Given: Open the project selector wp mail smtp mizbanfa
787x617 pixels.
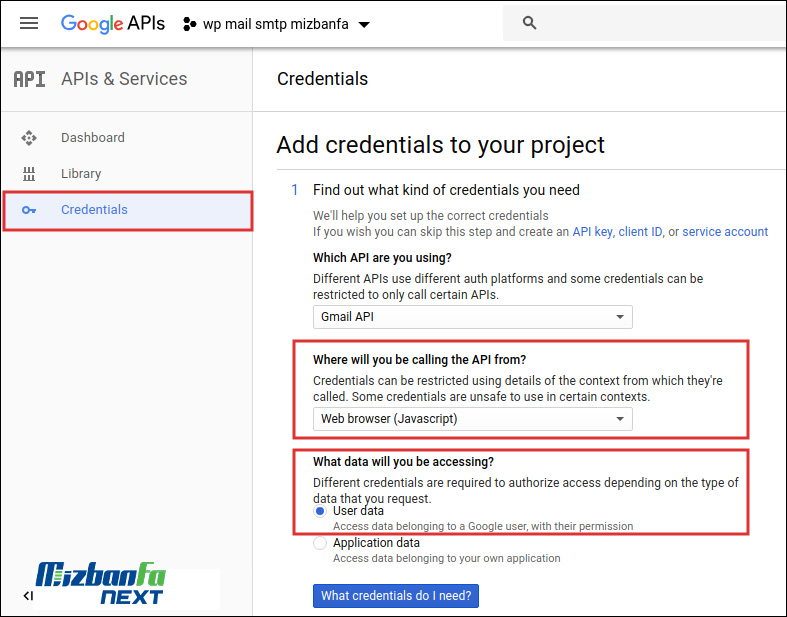Looking at the screenshot, I should pos(276,24).
